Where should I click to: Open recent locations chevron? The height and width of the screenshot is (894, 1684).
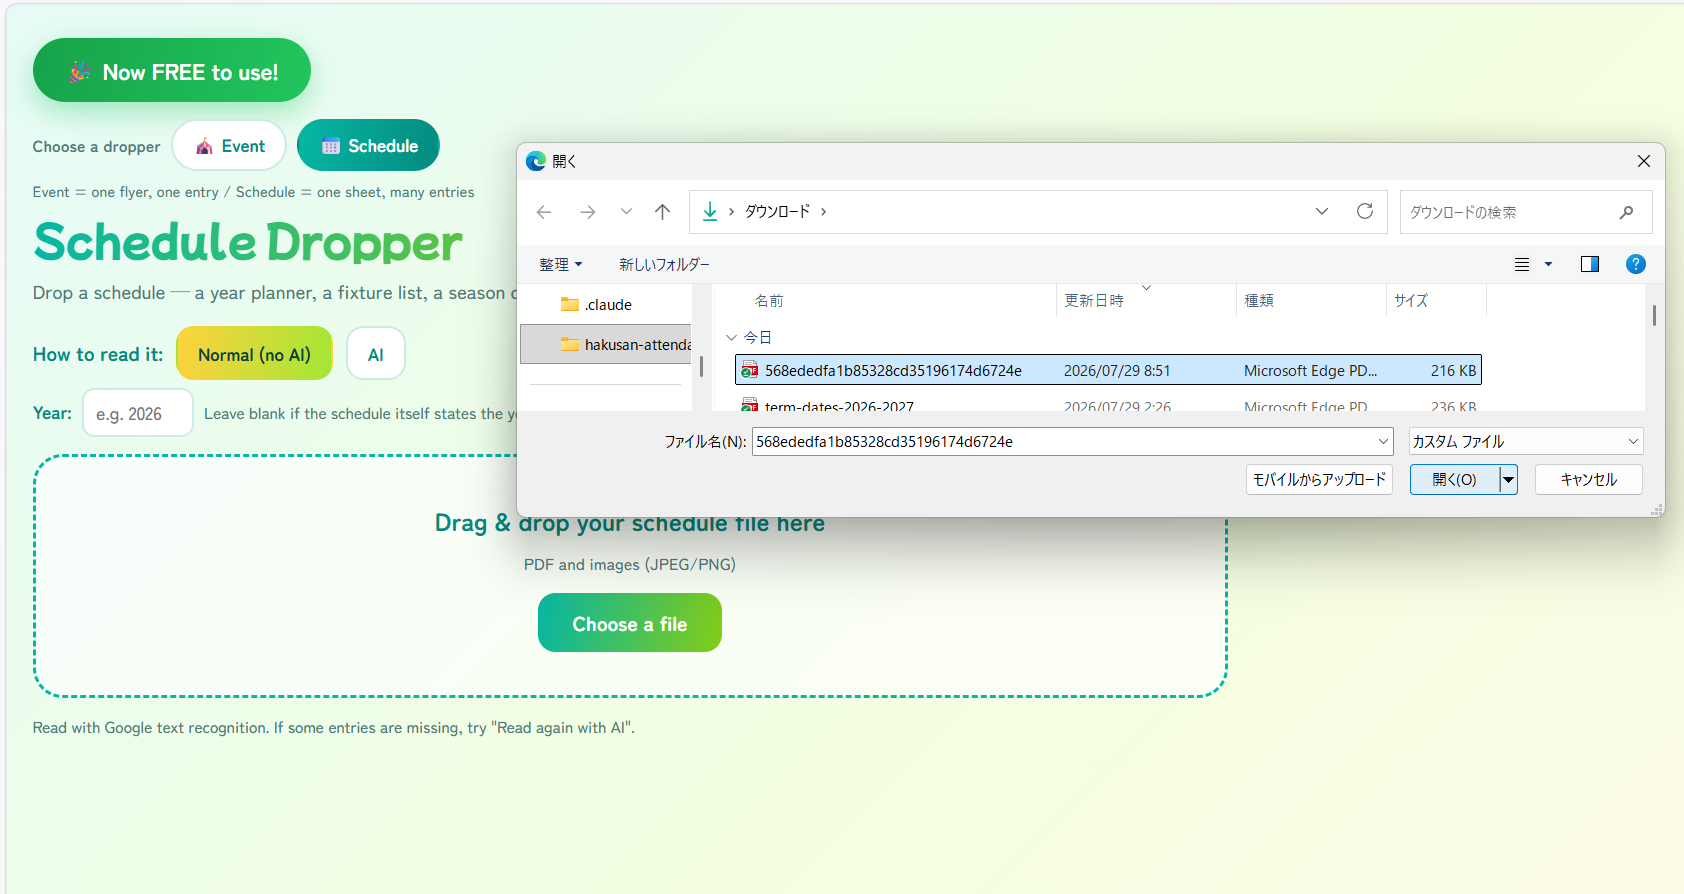coord(626,212)
